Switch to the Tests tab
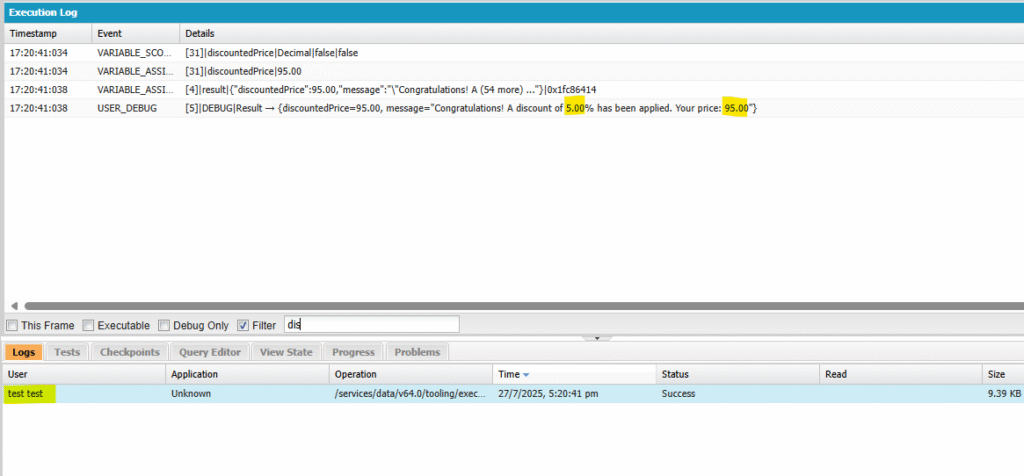The height and width of the screenshot is (476, 1024). pos(67,352)
